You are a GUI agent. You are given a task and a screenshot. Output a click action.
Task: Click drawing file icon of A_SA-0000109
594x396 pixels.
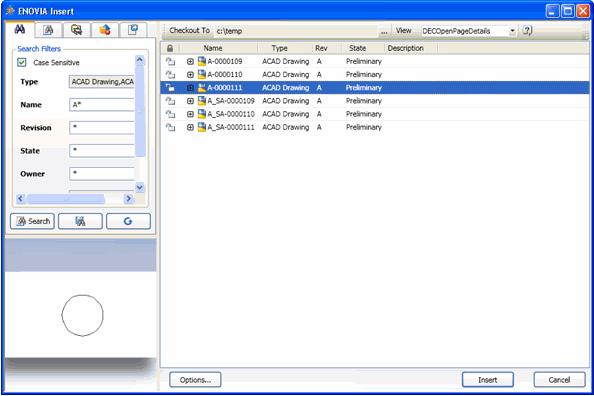point(202,101)
